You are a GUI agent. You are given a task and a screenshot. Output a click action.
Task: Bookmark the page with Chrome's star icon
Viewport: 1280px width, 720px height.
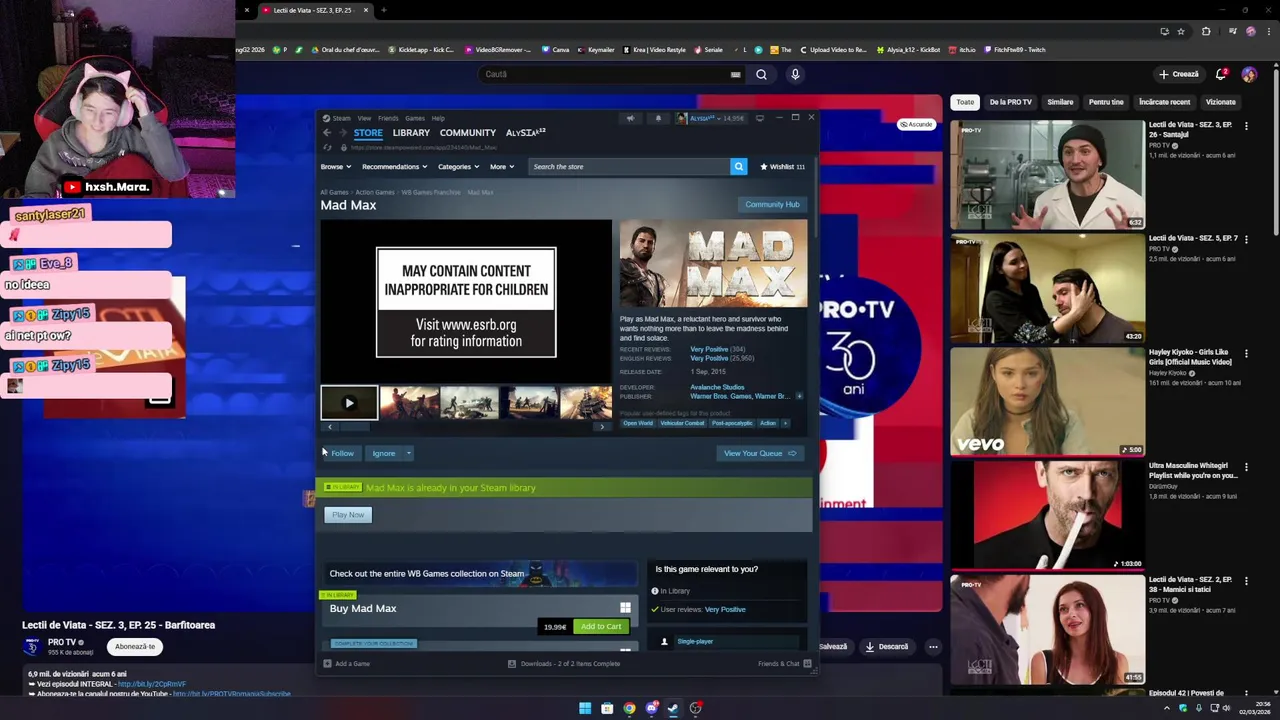point(1183,31)
